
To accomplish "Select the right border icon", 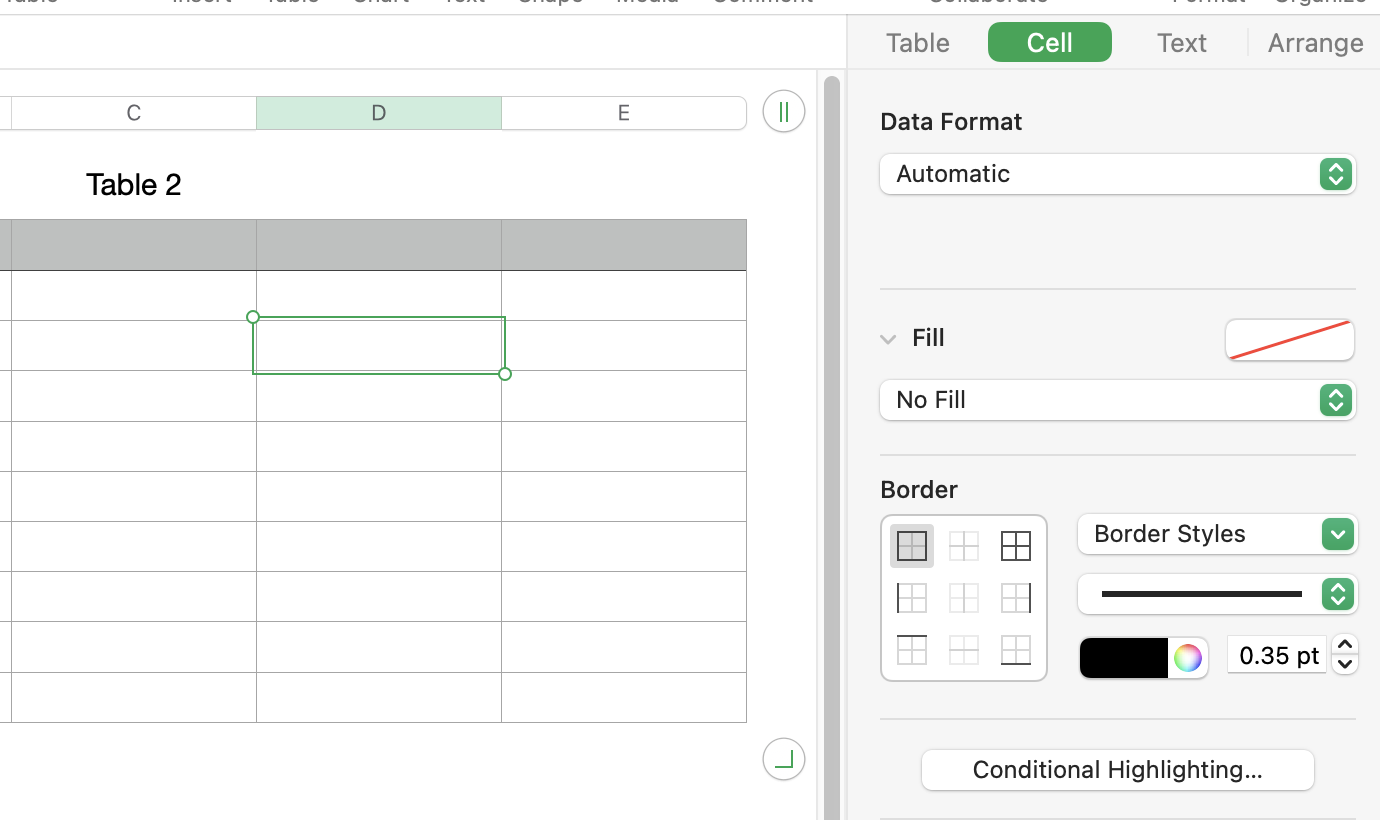I will pos(1016,598).
